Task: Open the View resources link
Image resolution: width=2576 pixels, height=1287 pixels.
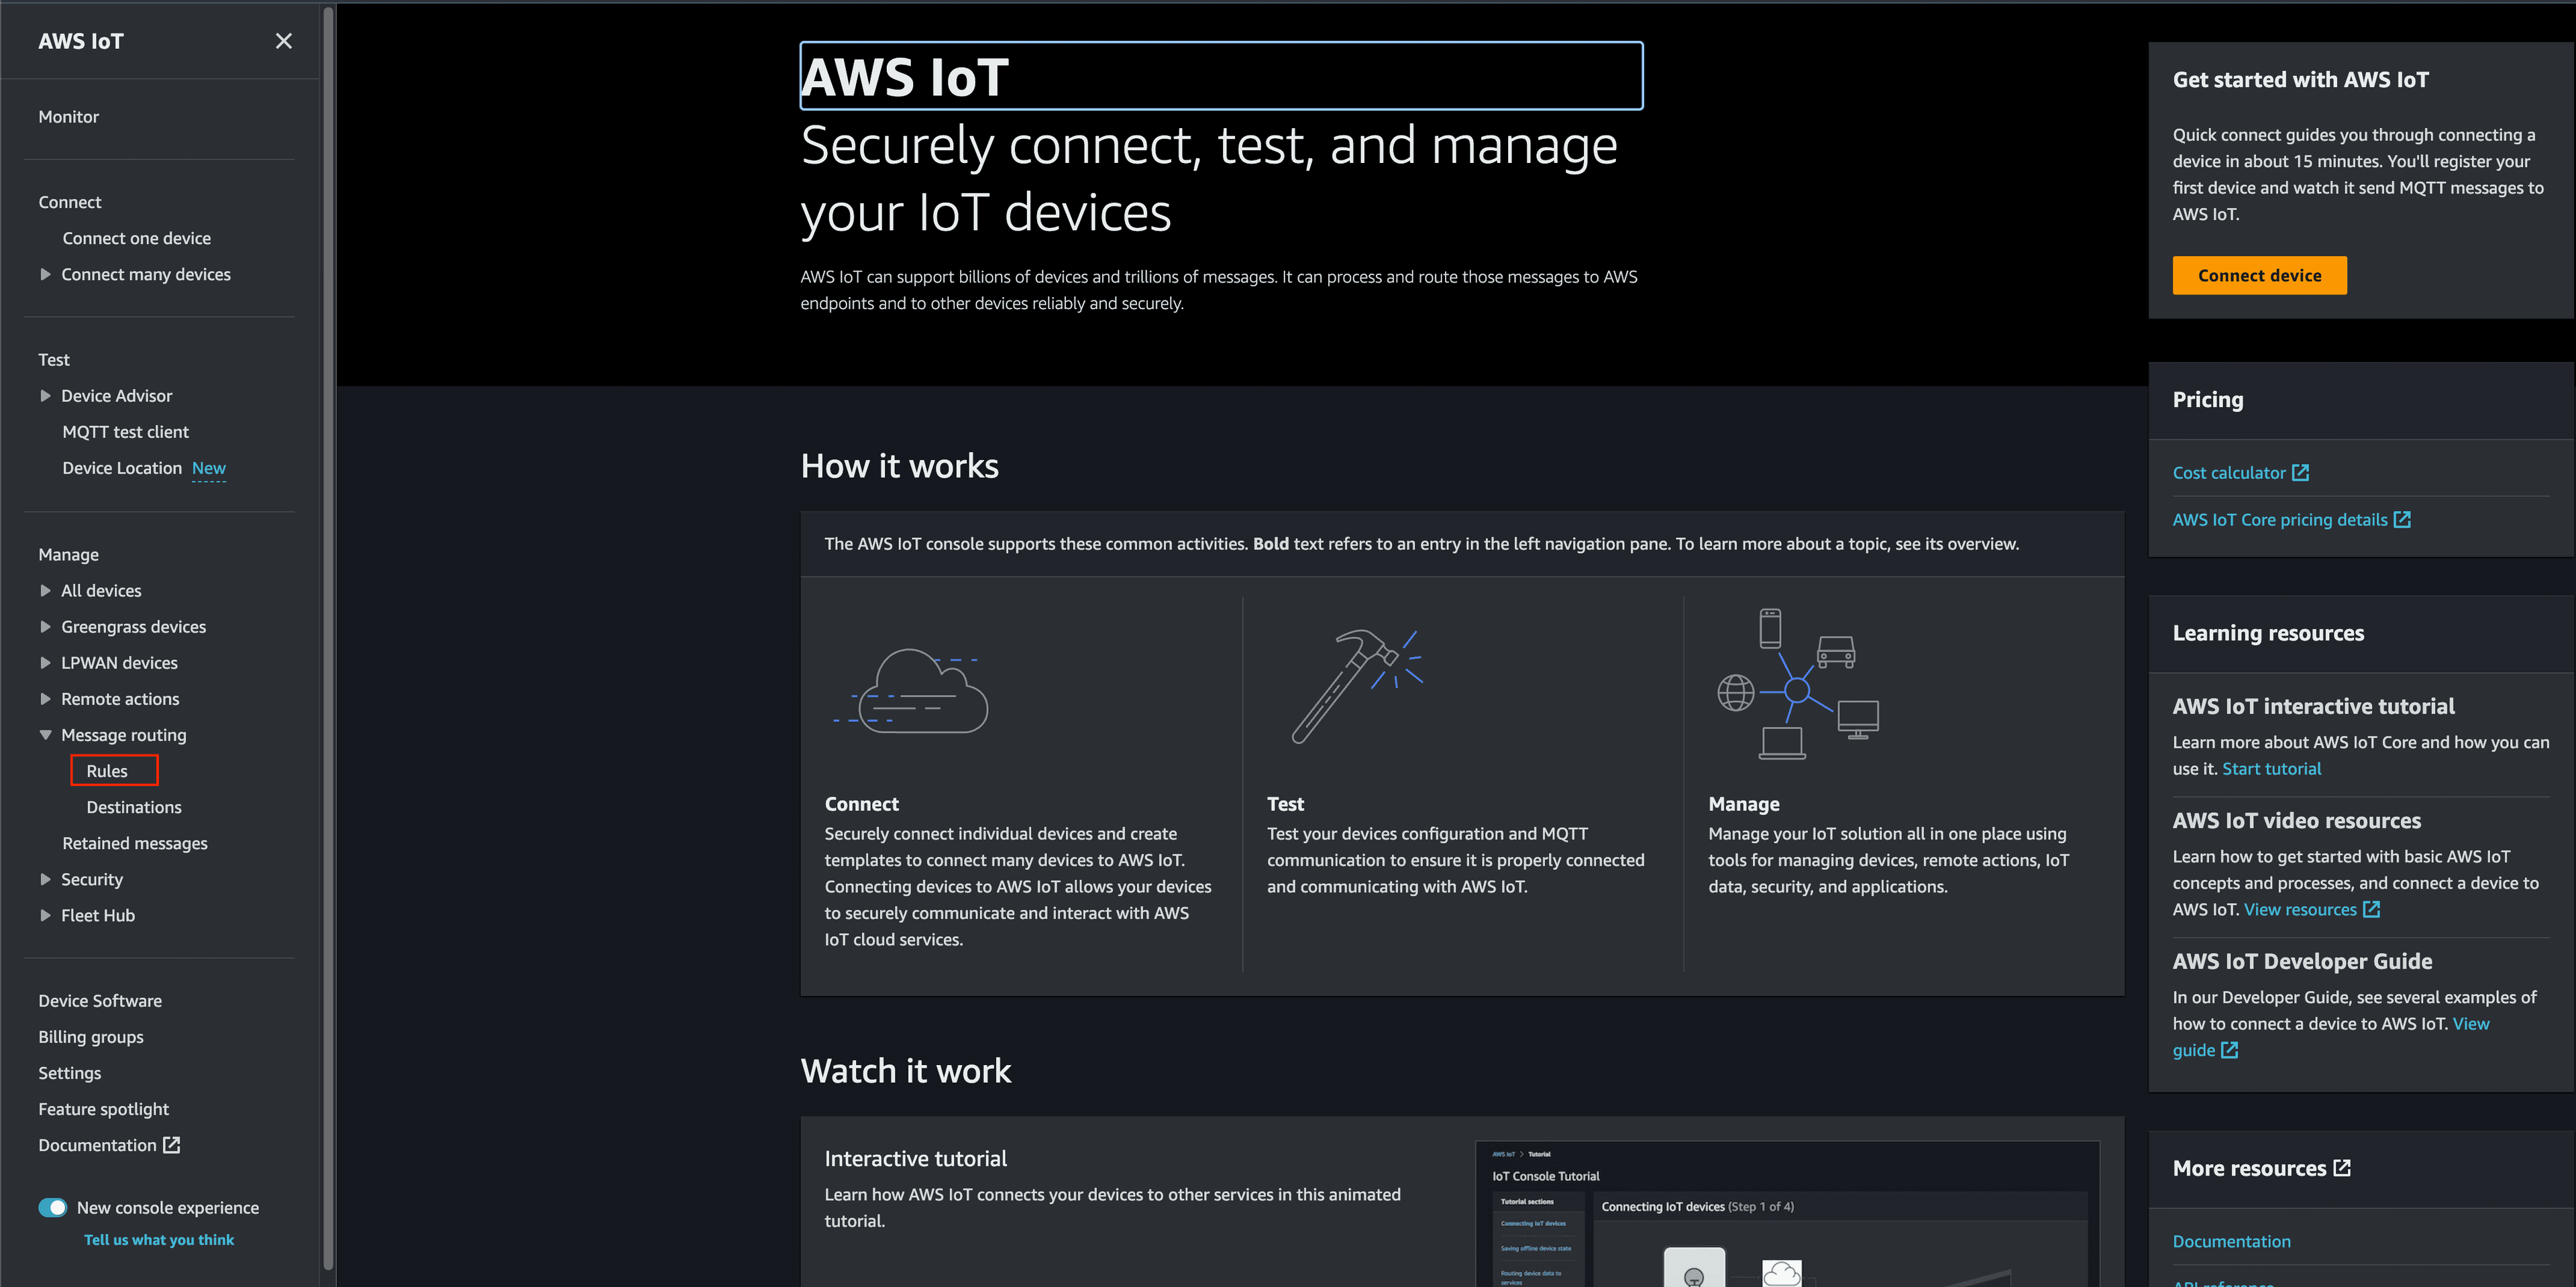Action: coord(2300,910)
